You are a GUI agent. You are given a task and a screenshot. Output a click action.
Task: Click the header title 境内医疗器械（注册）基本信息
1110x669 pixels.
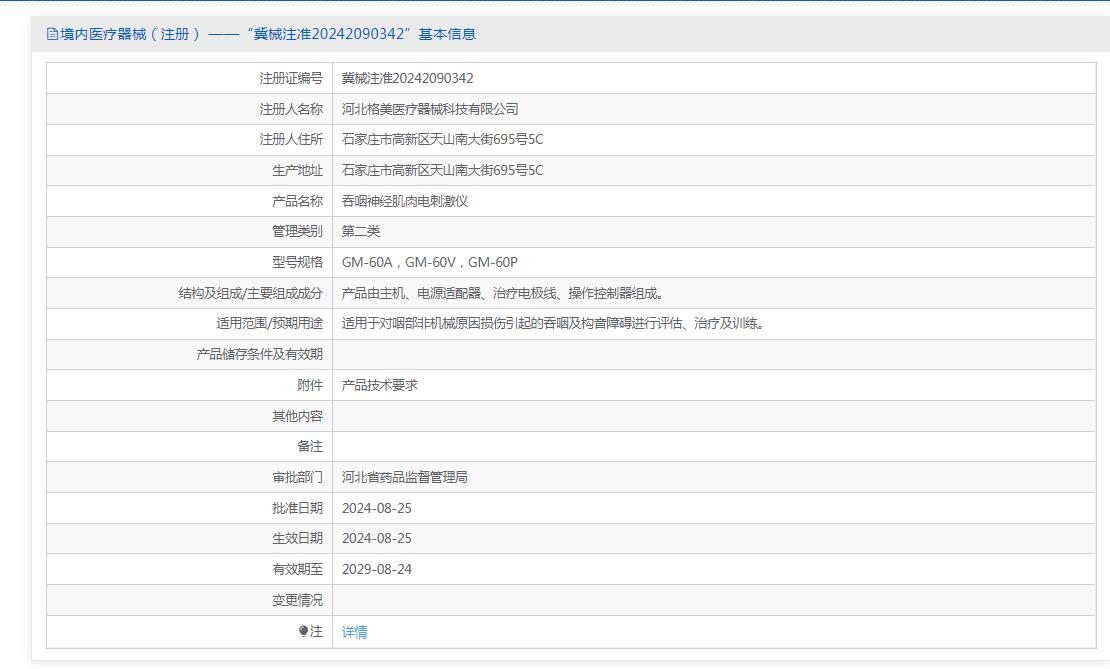(x=268, y=34)
